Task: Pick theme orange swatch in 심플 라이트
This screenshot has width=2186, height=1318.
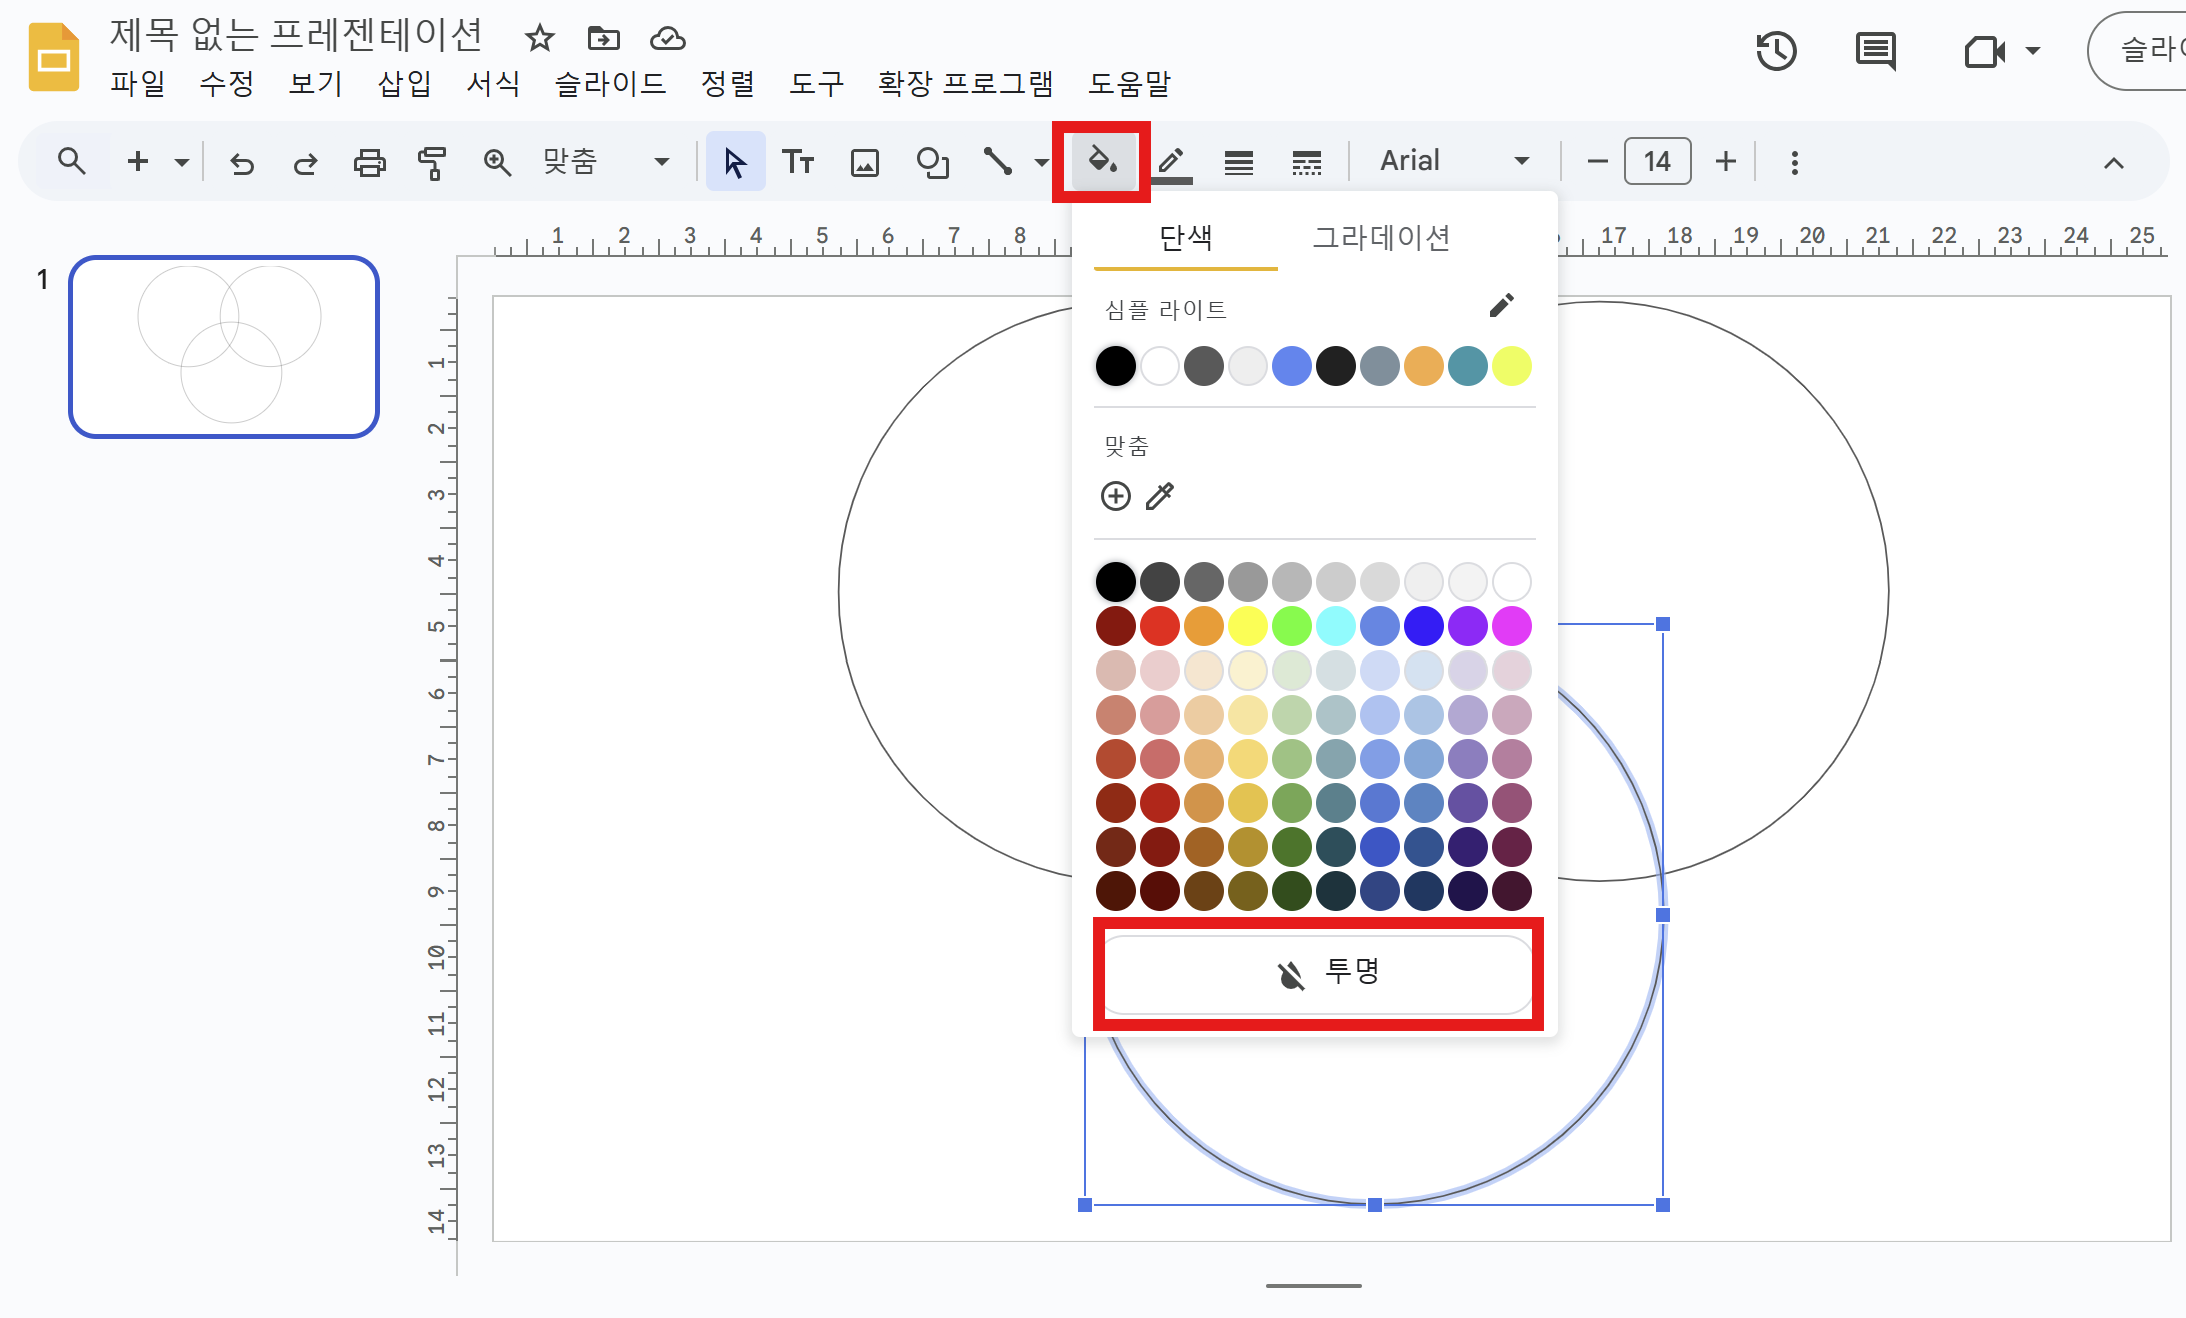Action: (1424, 366)
